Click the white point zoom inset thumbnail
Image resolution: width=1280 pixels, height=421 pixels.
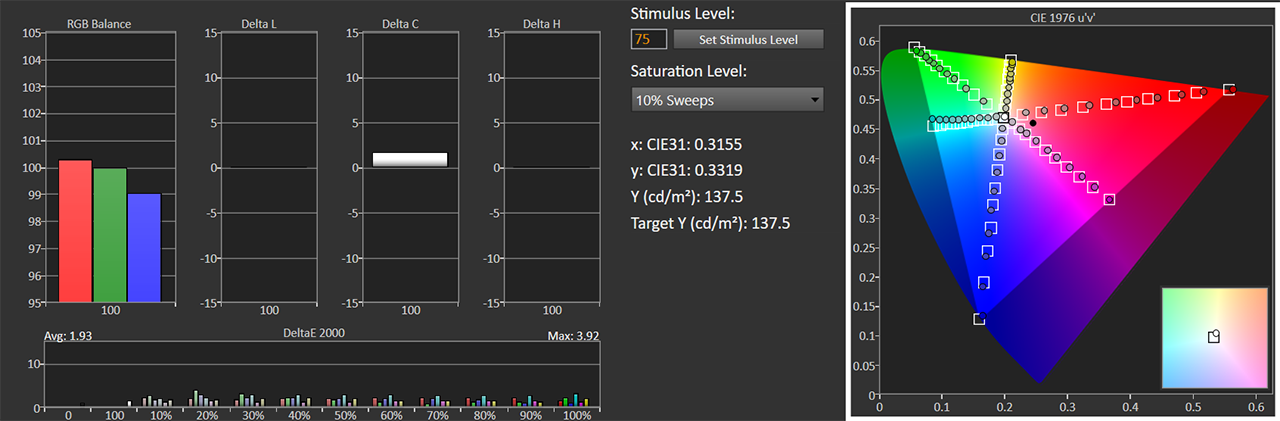coord(1211,337)
